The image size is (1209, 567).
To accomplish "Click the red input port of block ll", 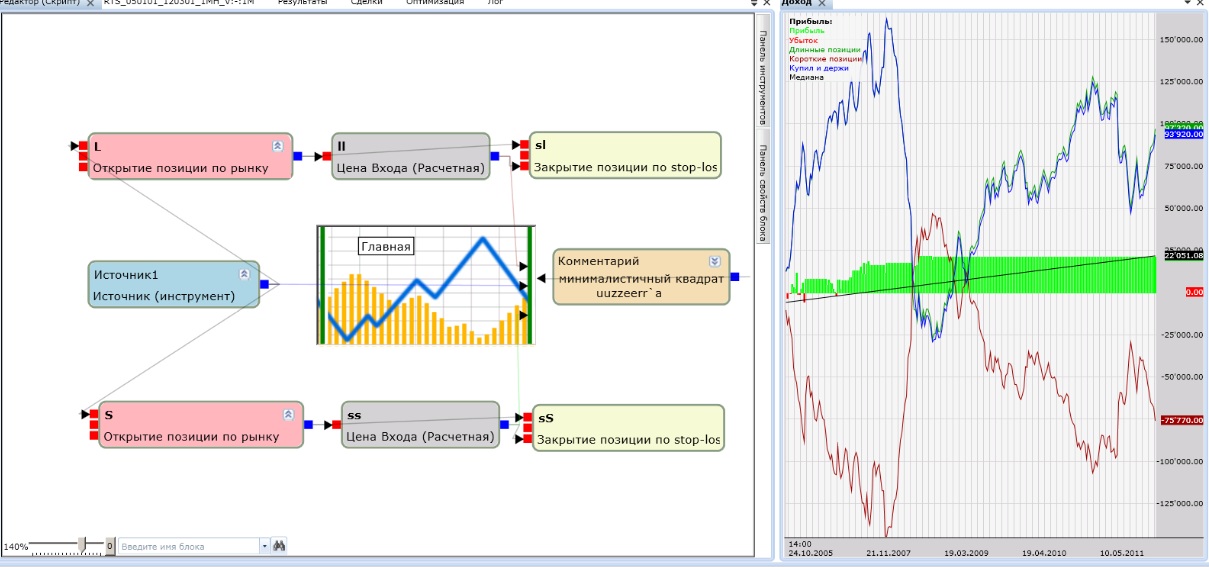I will 327,156.
